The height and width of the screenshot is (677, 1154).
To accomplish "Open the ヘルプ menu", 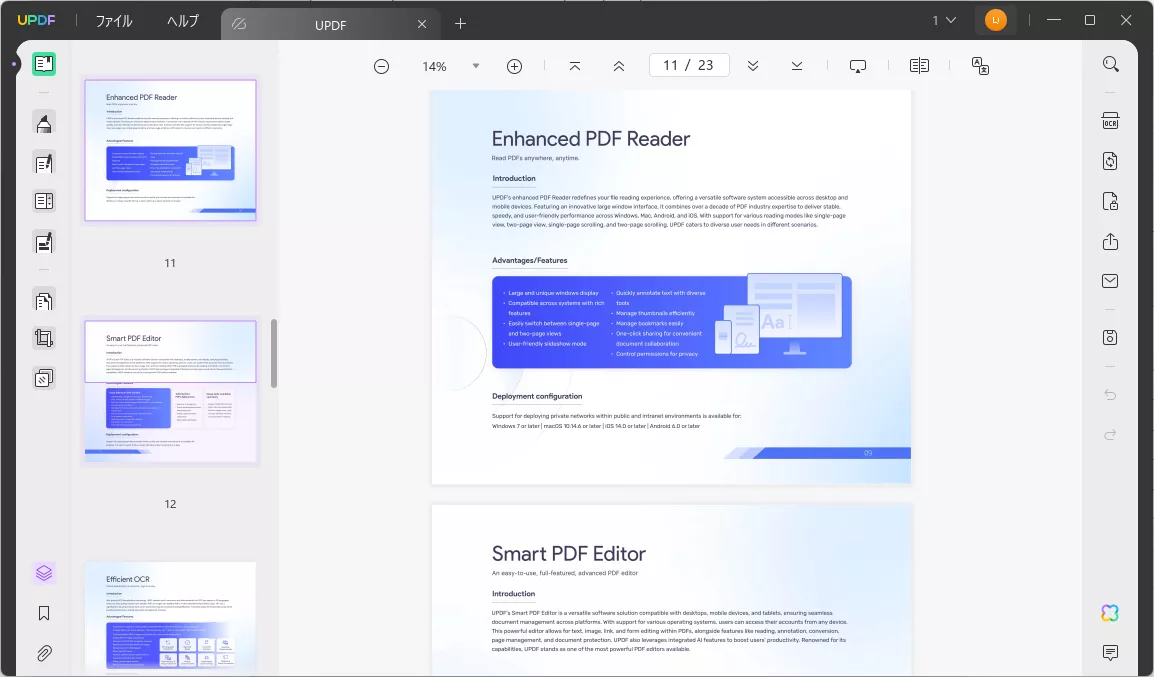I will 183,21.
